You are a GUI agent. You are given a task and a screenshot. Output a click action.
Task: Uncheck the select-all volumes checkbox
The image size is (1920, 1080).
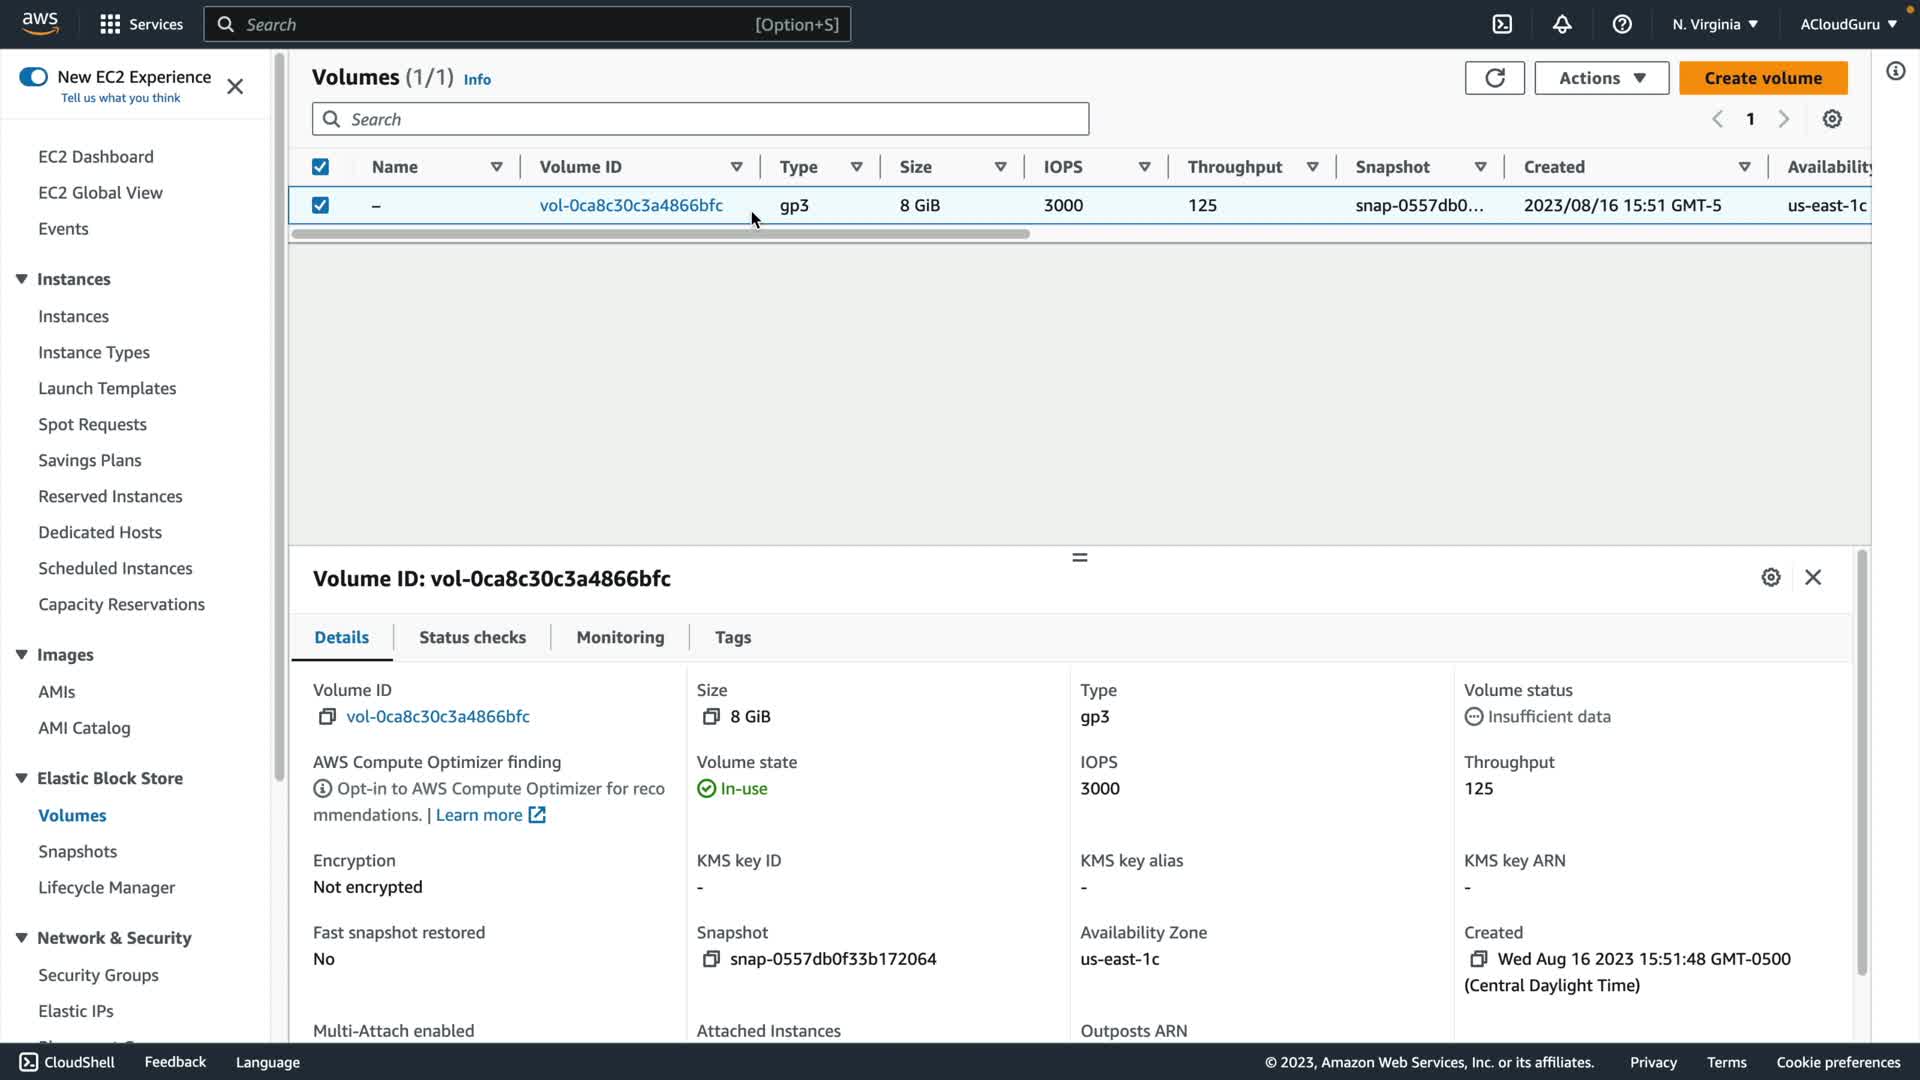click(x=320, y=167)
